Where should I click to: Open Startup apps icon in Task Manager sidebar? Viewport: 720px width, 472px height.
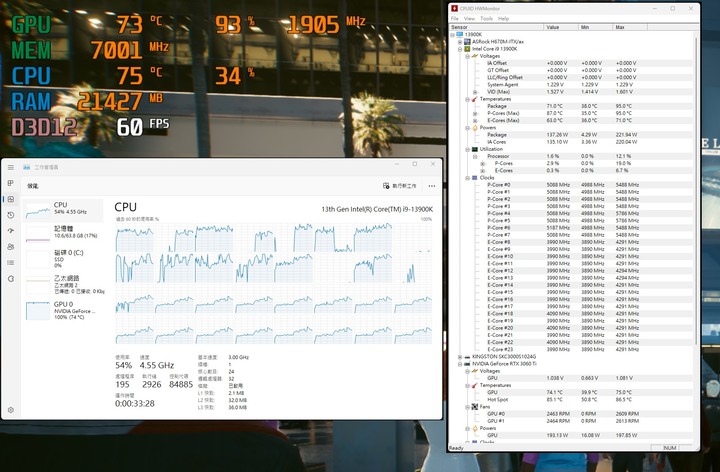[11, 231]
